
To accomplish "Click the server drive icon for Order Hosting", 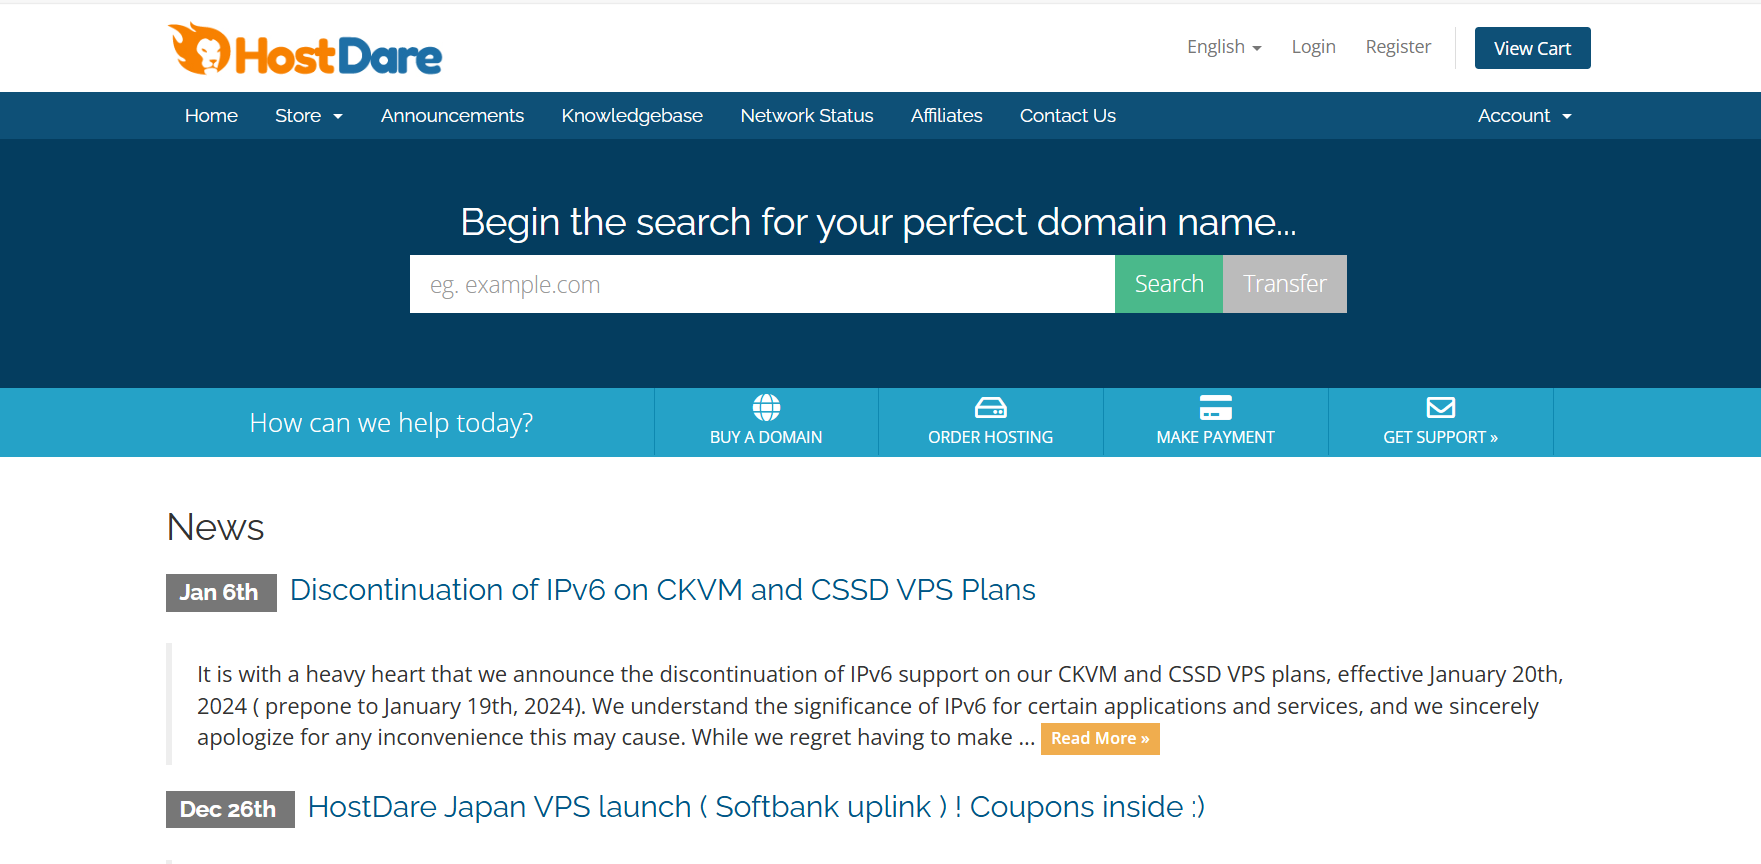I will point(990,408).
